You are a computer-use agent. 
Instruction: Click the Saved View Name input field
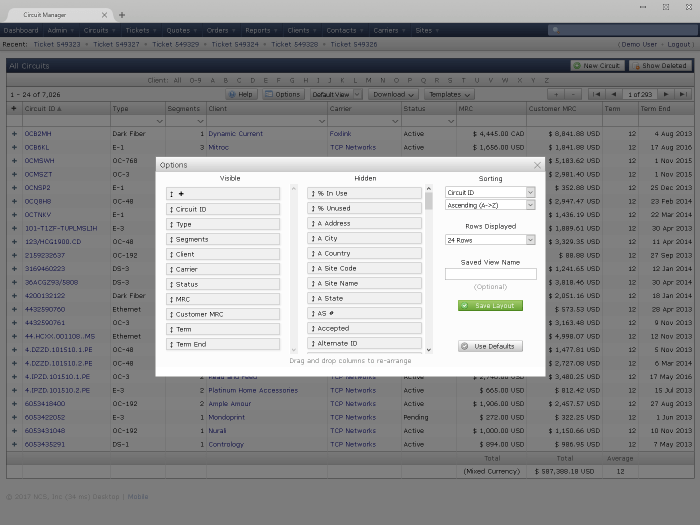click(x=490, y=274)
